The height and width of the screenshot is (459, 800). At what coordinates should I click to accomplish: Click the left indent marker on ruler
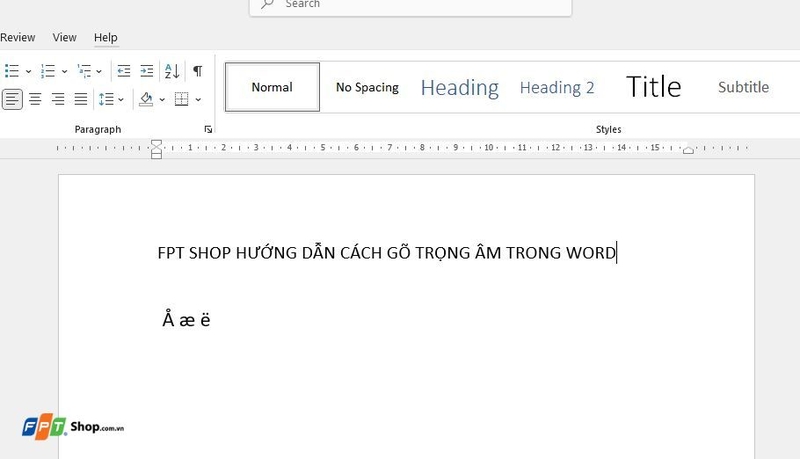[156, 149]
